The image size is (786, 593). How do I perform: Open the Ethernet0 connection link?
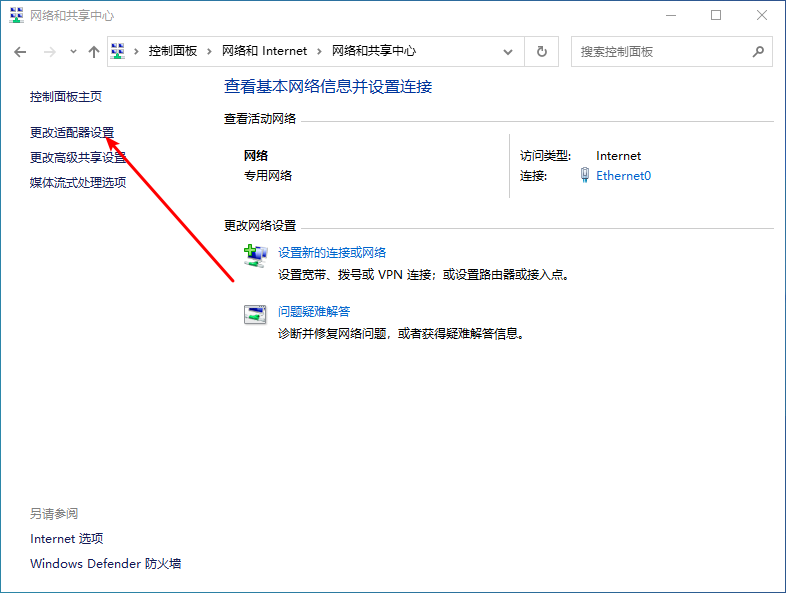tap(623, 175)
